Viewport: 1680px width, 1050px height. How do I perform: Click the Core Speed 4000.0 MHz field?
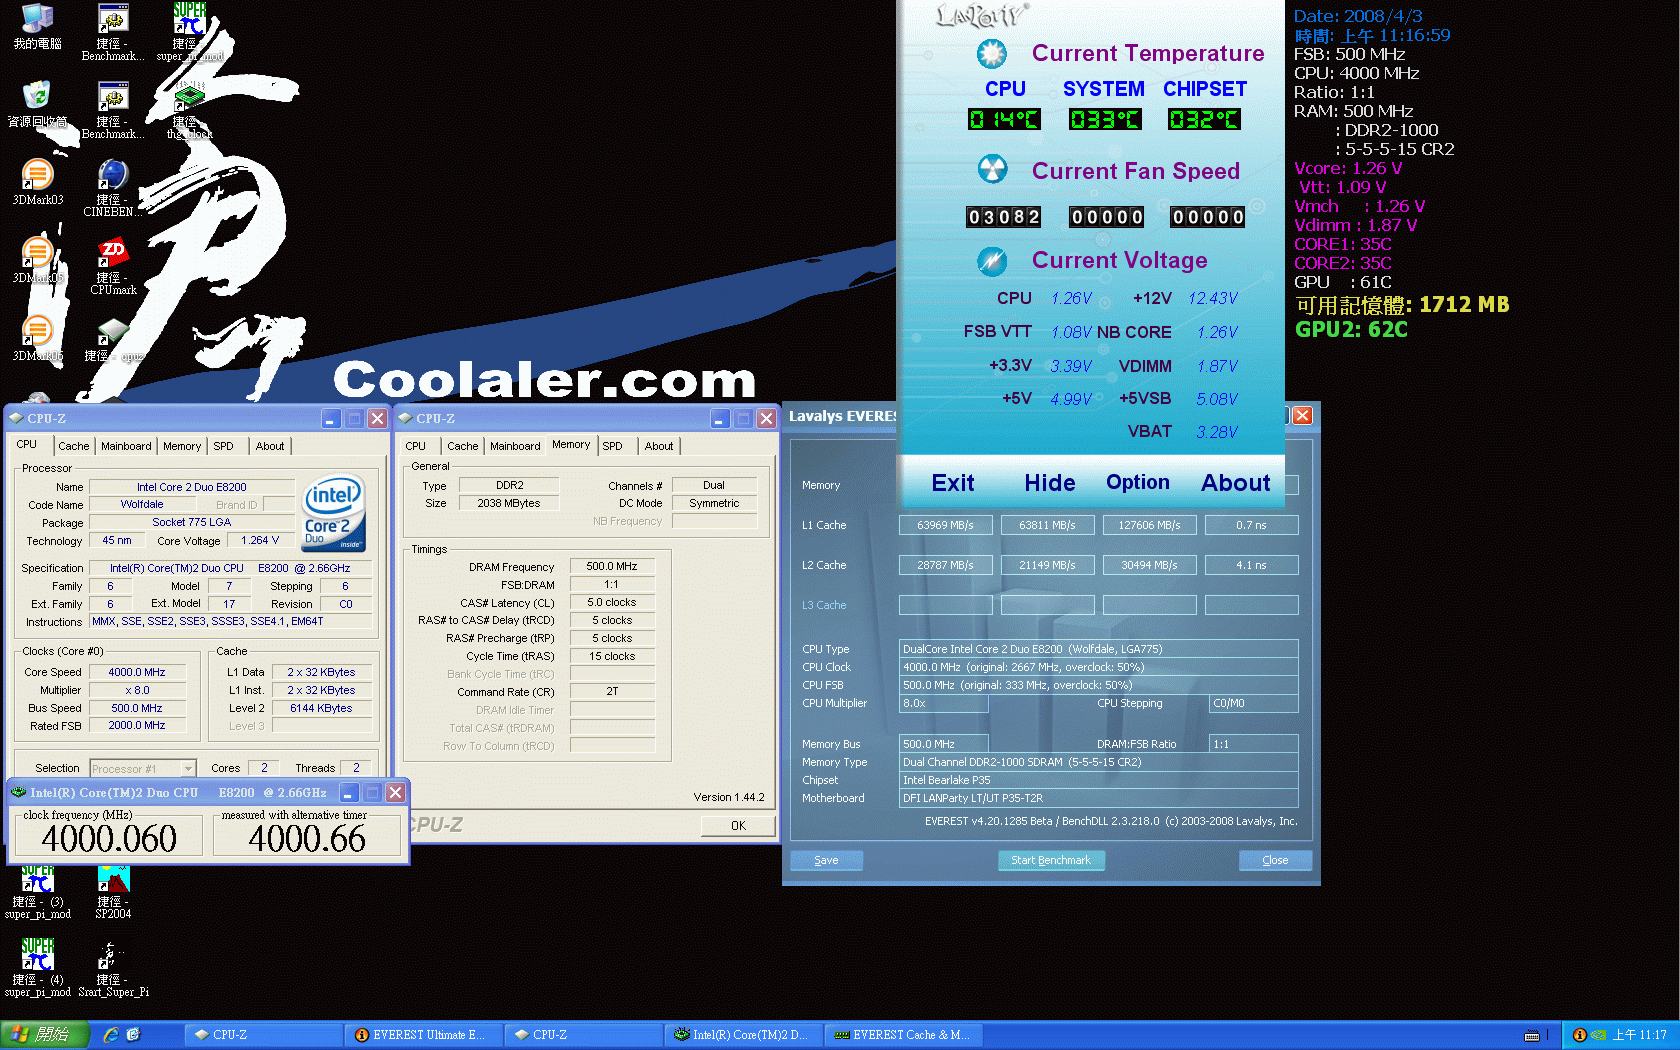point(137,672)
